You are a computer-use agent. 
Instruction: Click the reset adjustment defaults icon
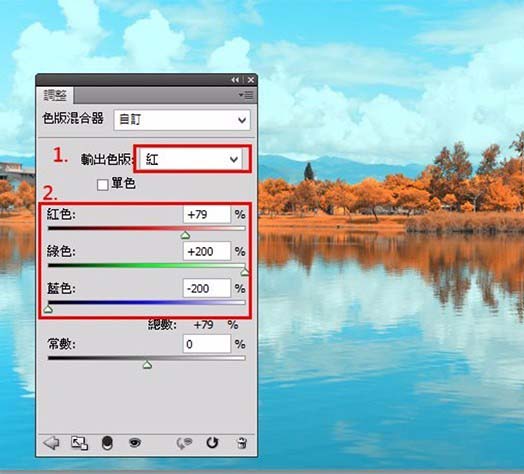click(x=212, y=443)
